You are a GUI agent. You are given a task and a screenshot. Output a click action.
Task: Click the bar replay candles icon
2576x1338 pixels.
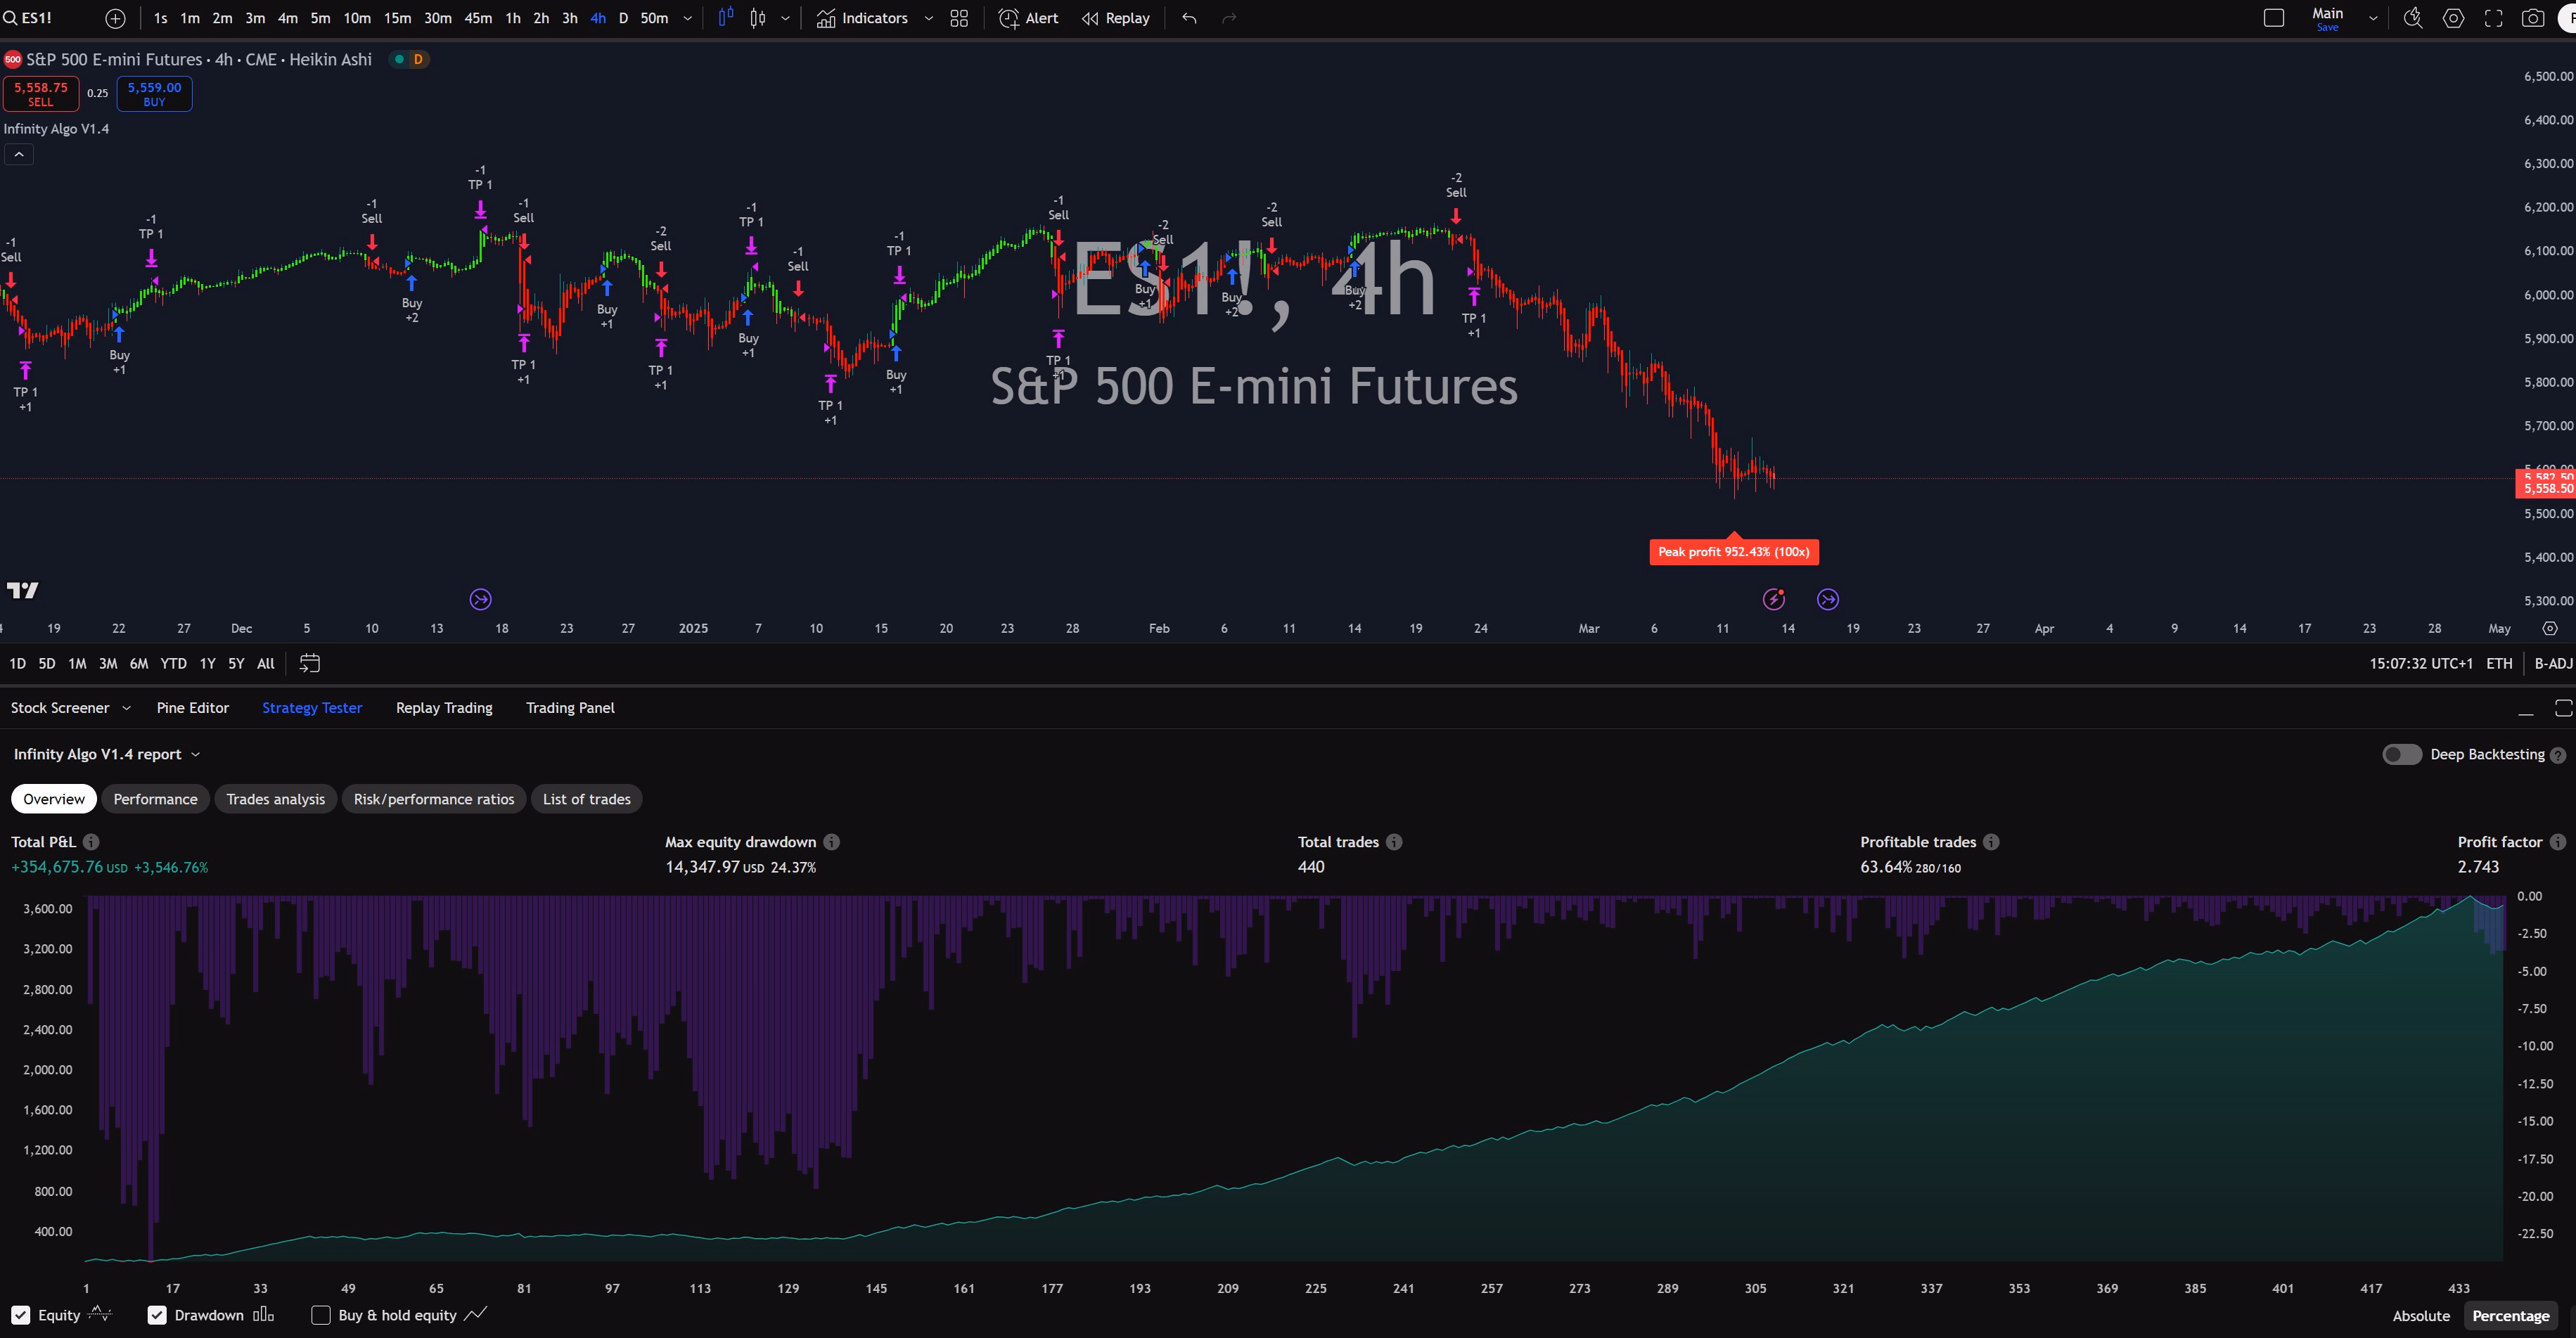coord(726,18)
